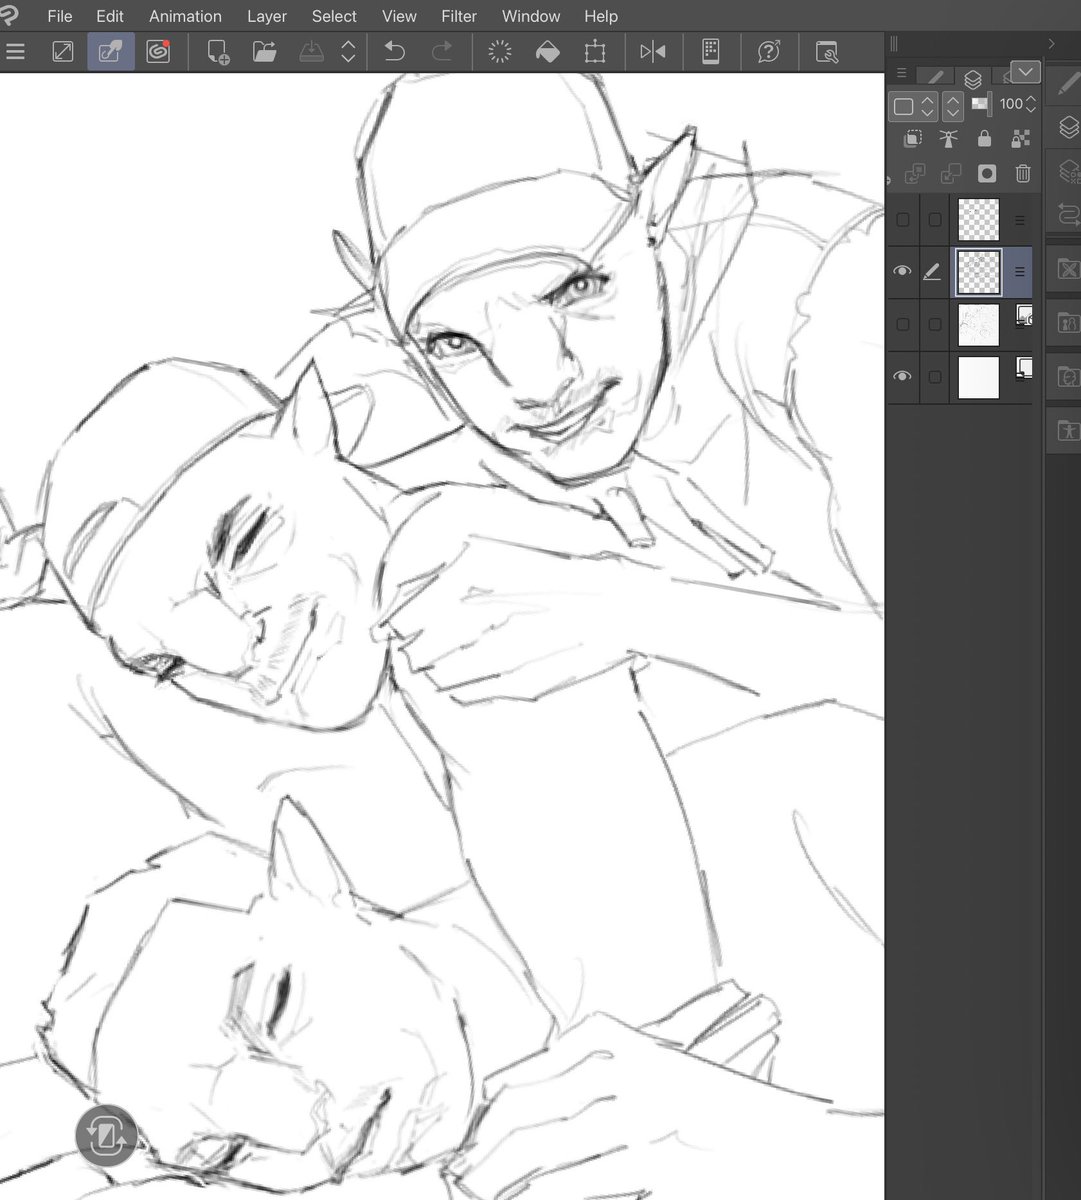Delete layer with trash can icon
This screenshot has width=1081, height=1200.
pyautogui.click(x=1023, y=174)
